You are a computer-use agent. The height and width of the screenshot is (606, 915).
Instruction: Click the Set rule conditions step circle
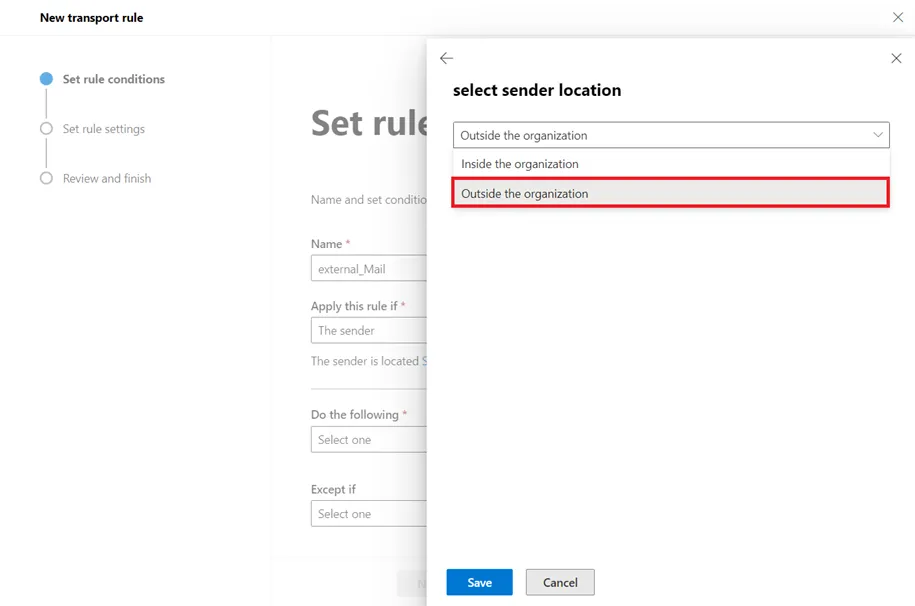(x=46, y=79)
